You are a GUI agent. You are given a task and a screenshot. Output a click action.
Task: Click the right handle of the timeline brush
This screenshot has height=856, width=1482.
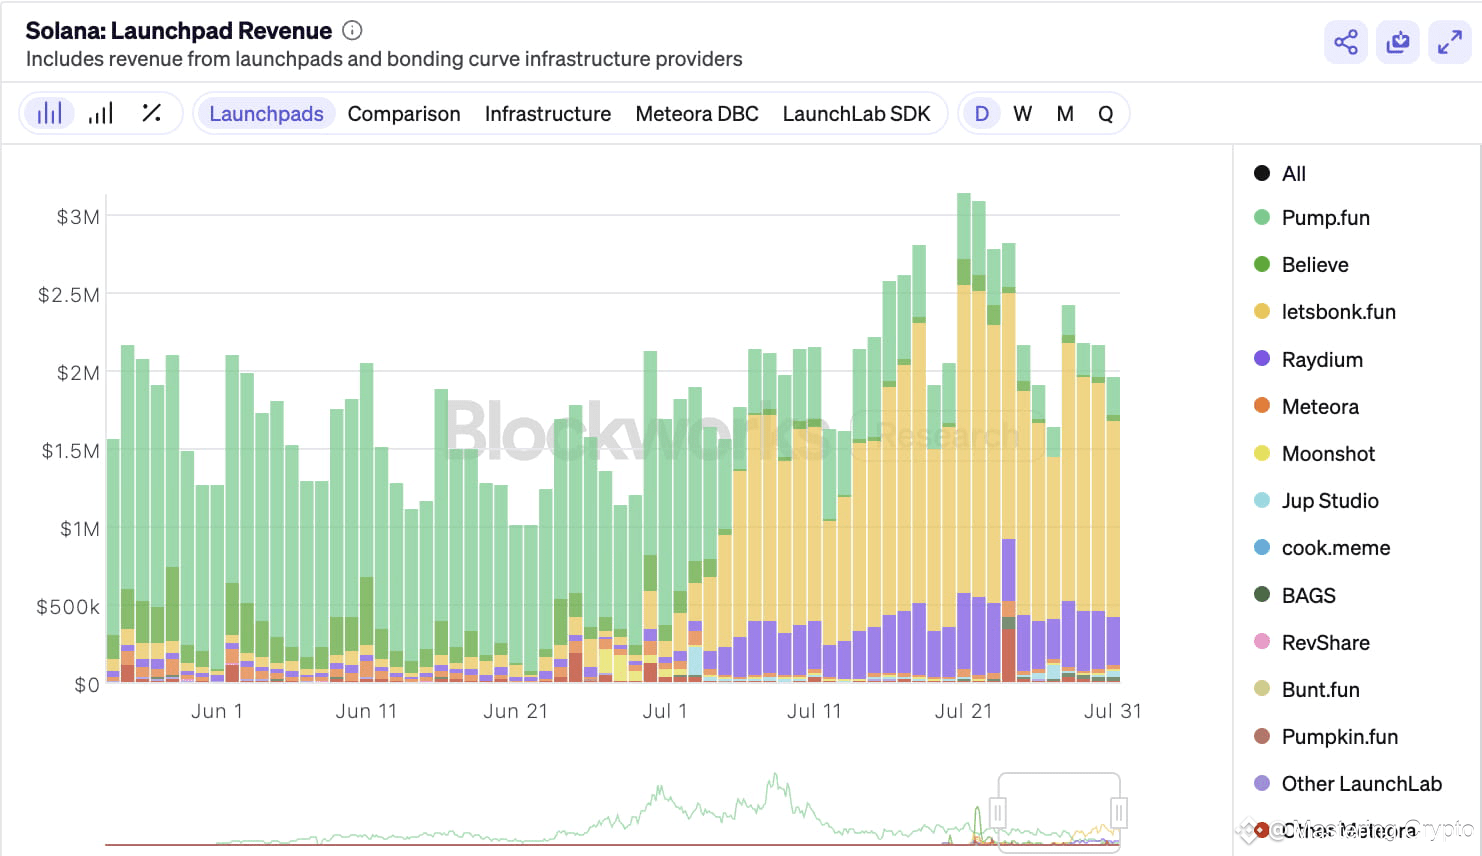(x=1117, y=811)
